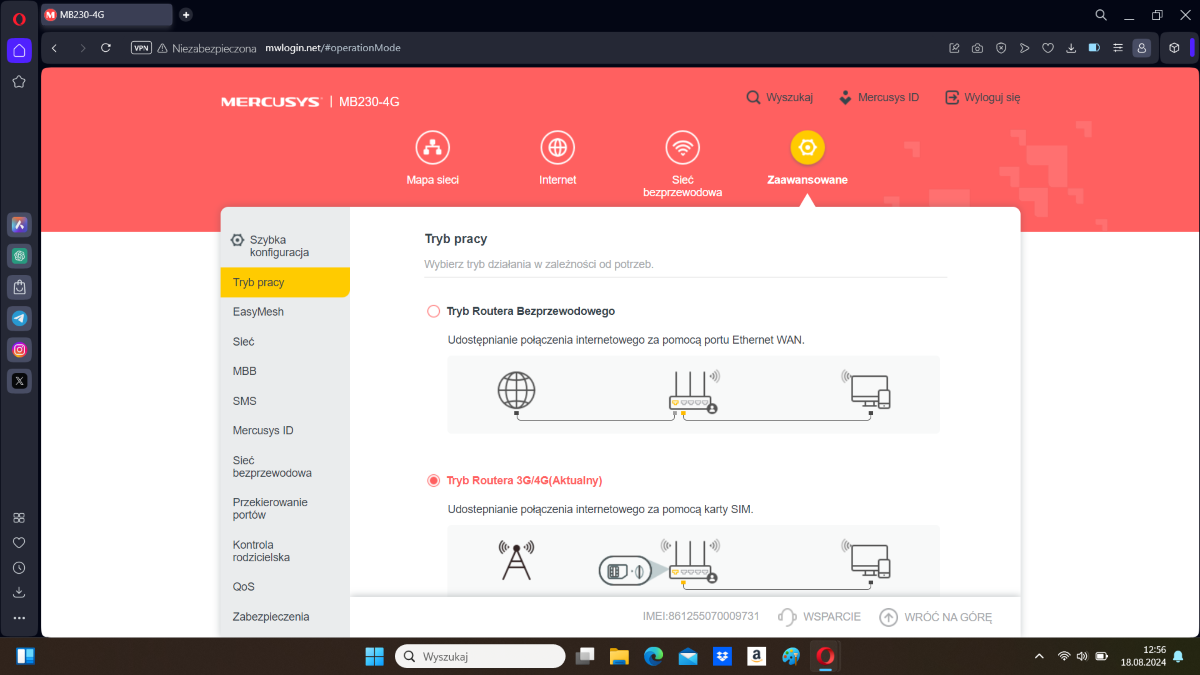Open Instagram in Opera sidebar

pos(19,349)
